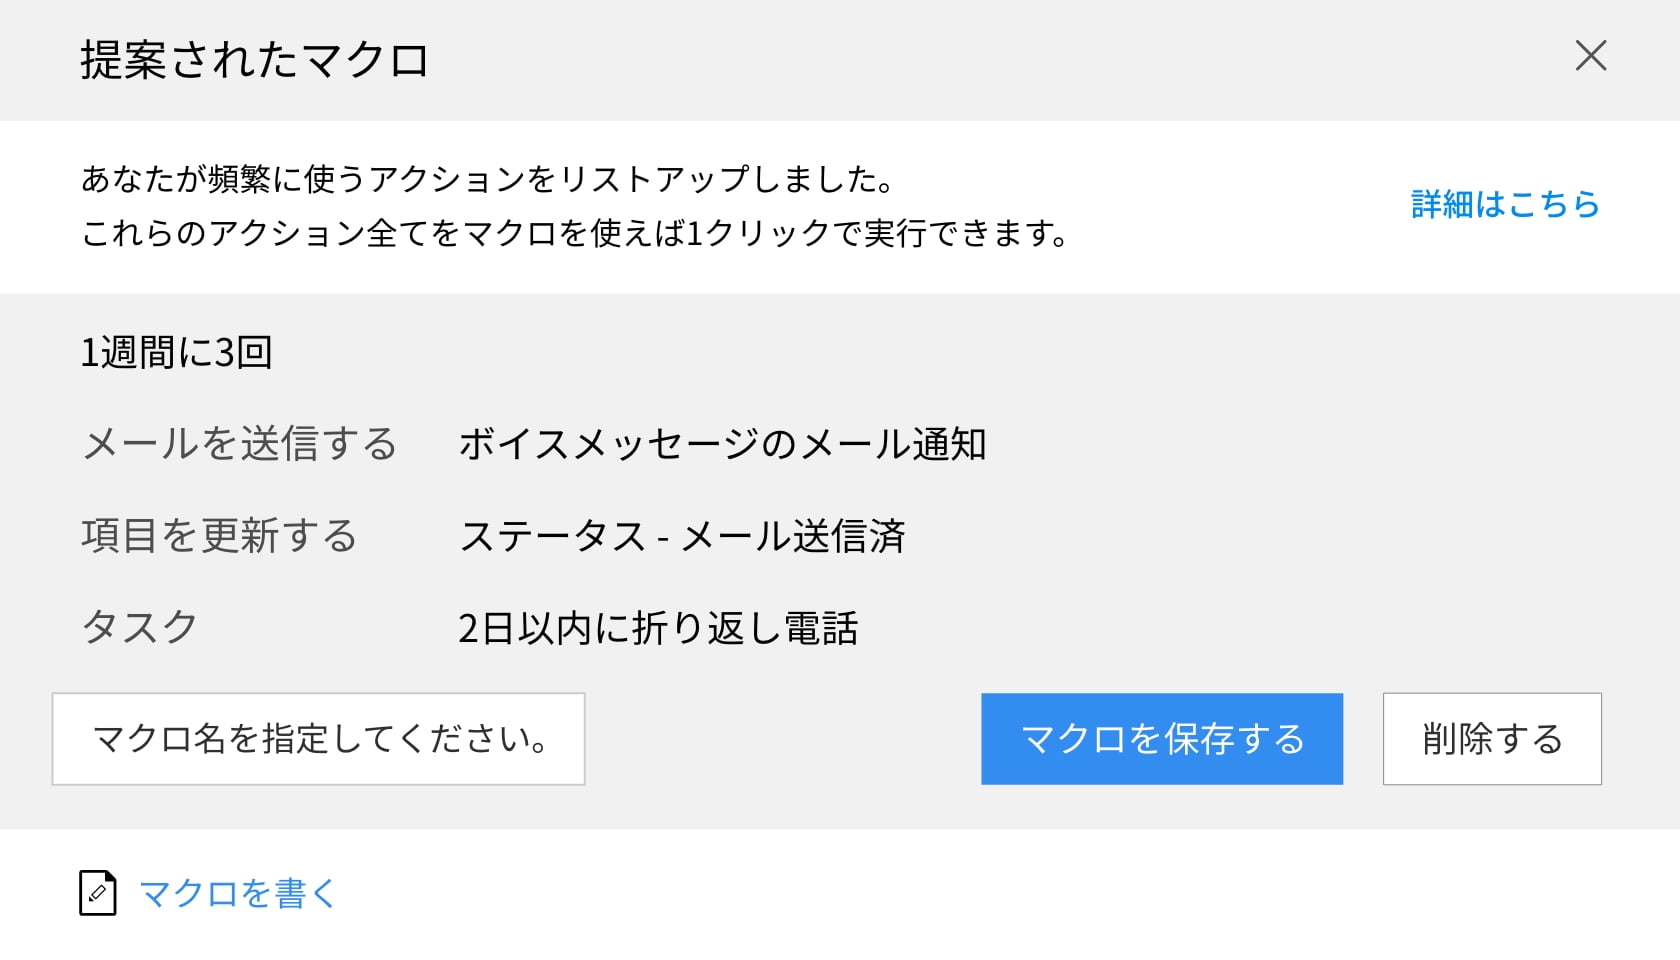
Task: Click the マクロを保存する button
Action: pos(1161,739)
